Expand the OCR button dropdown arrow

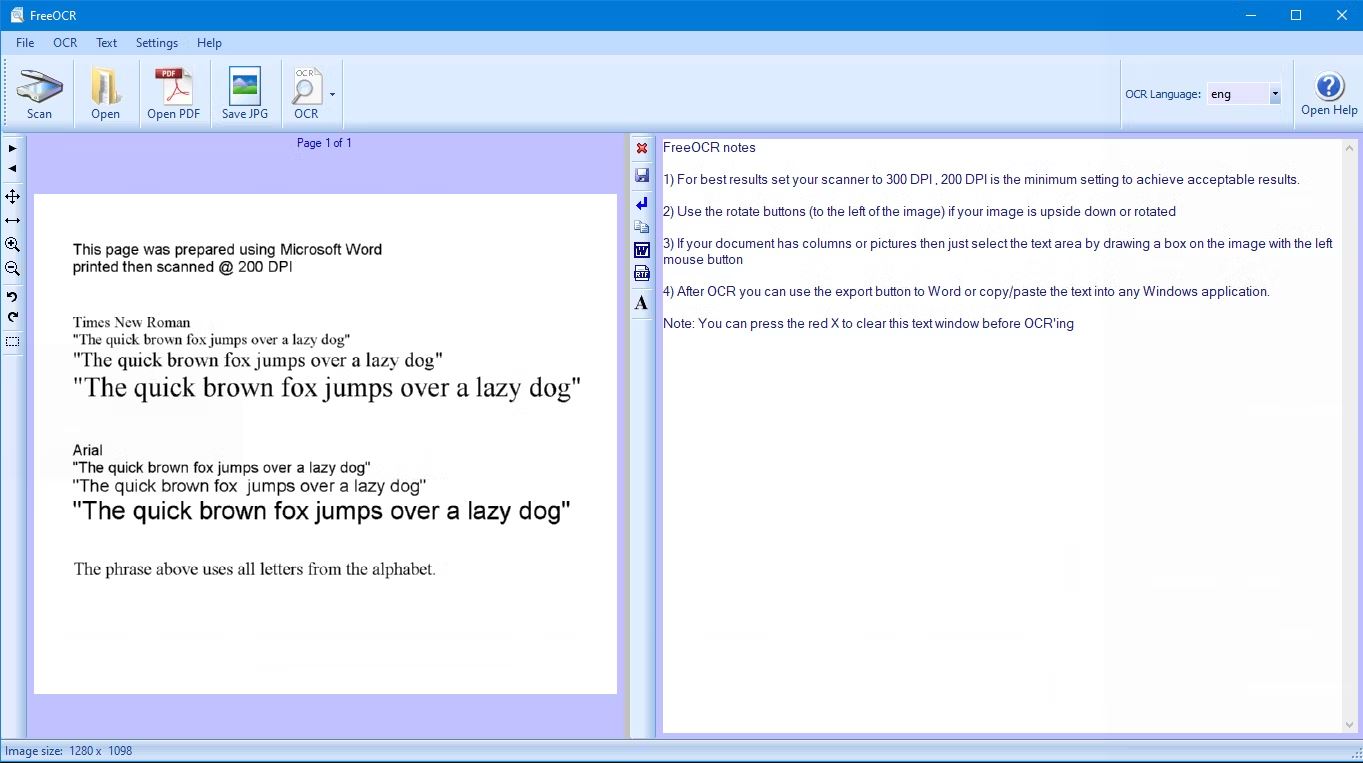[332, 95]
